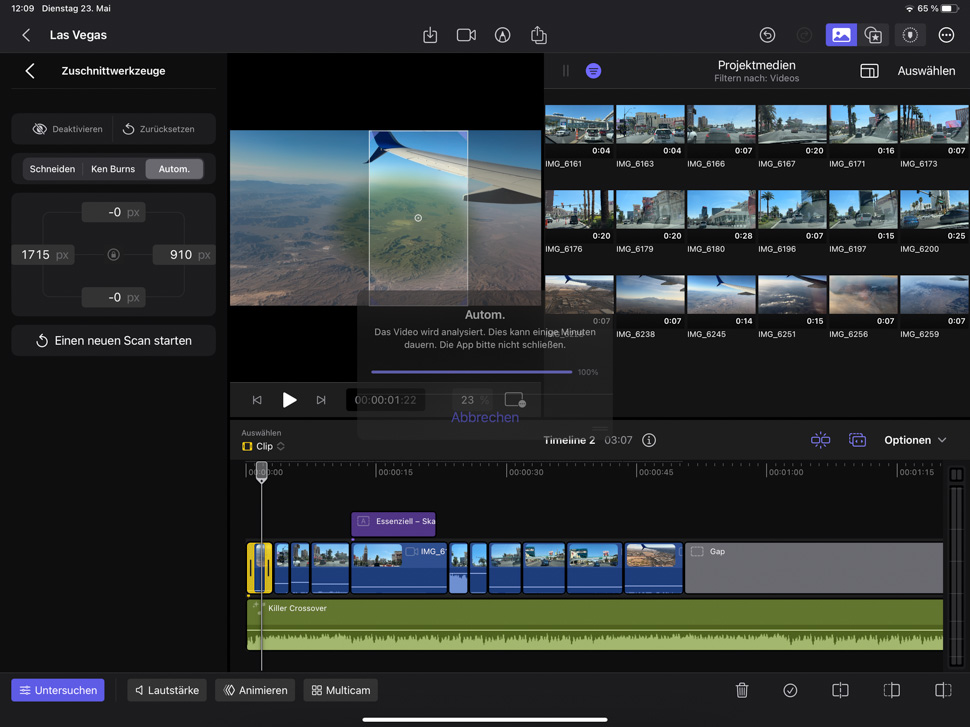Image resolution: width=970 pixels, height=727 pixels.
Task: Click Zurücksetzen to reset crop
Action: click(158, 129)
